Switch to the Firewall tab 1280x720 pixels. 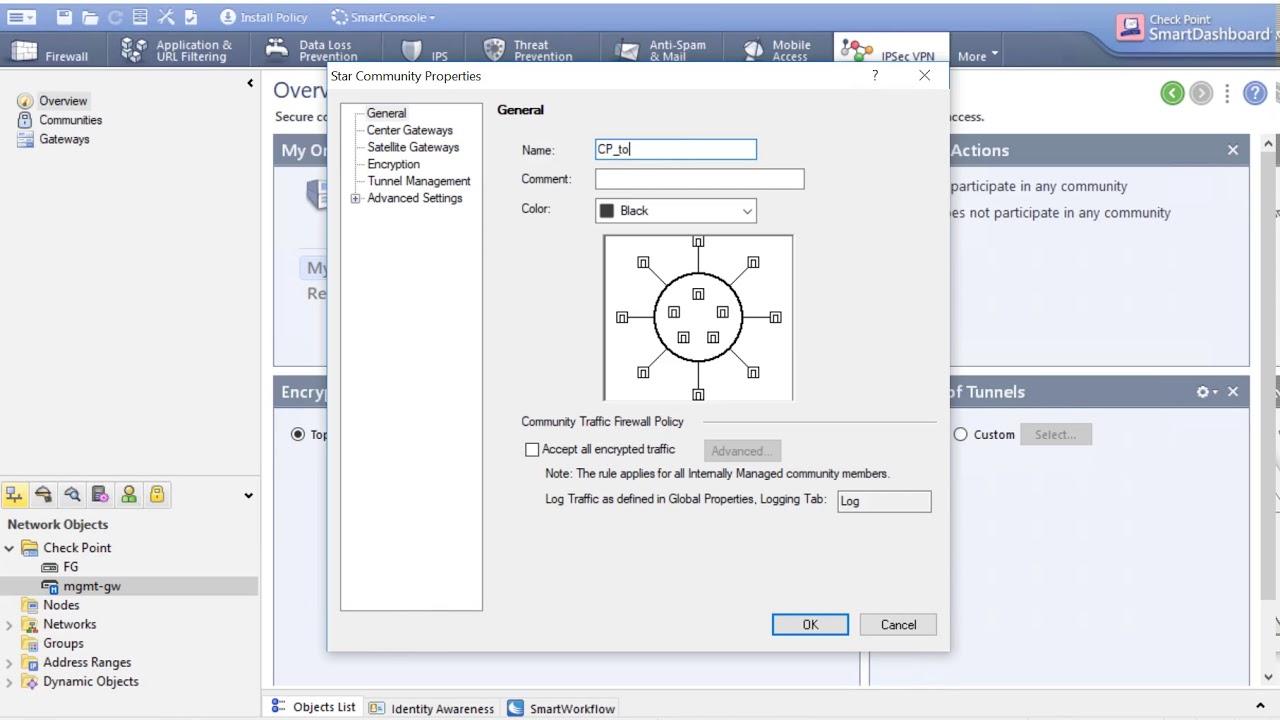(x=51, y=50)
